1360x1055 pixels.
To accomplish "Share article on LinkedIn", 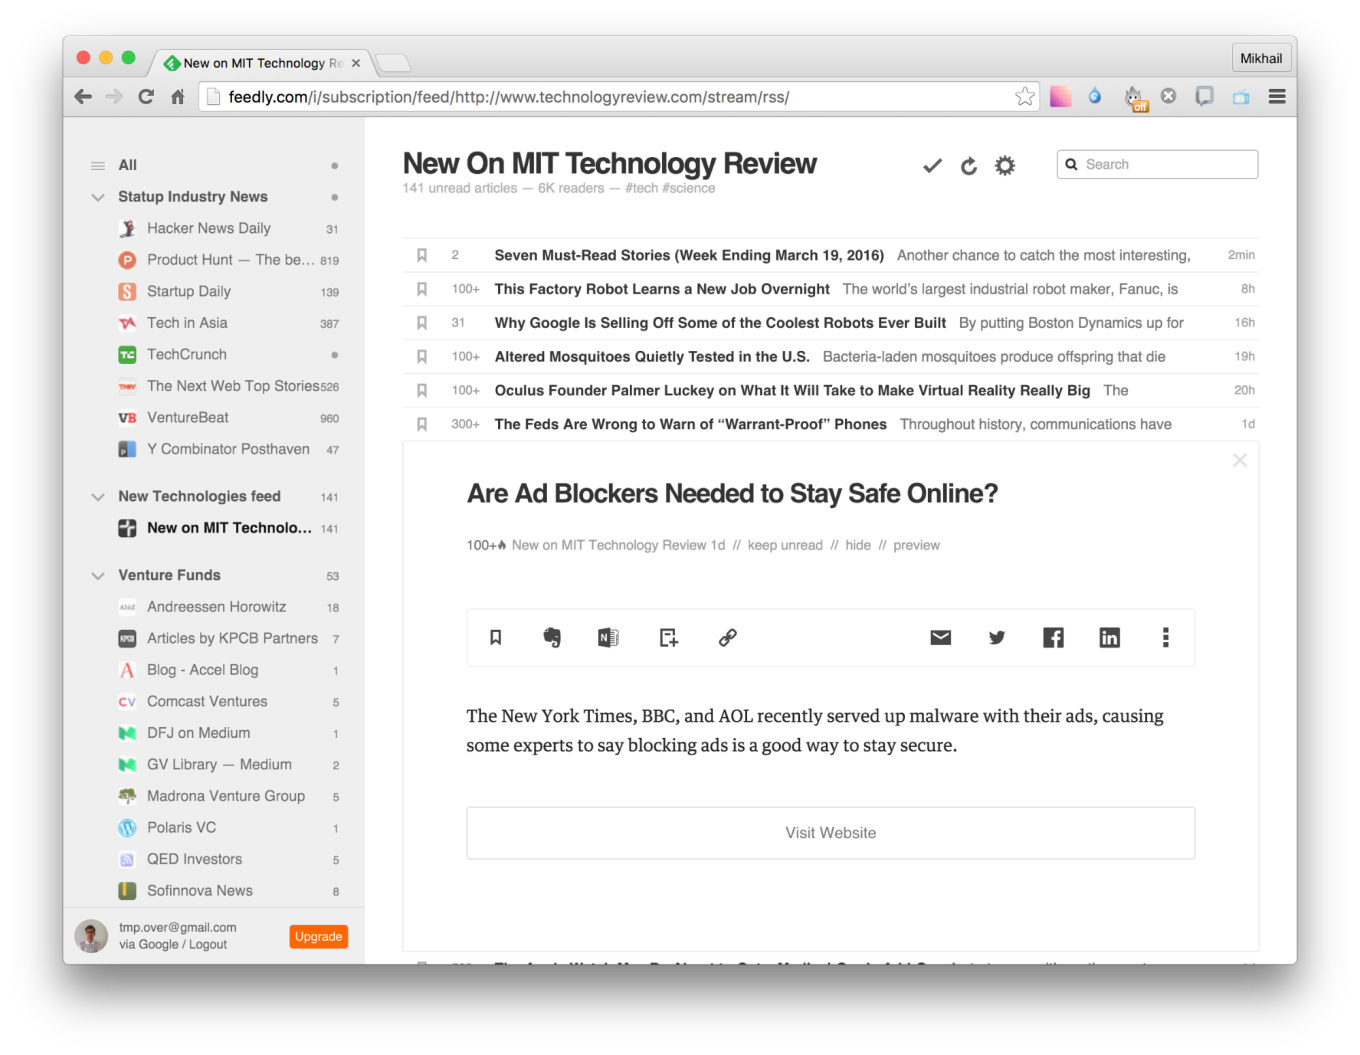I will 1110,637.
